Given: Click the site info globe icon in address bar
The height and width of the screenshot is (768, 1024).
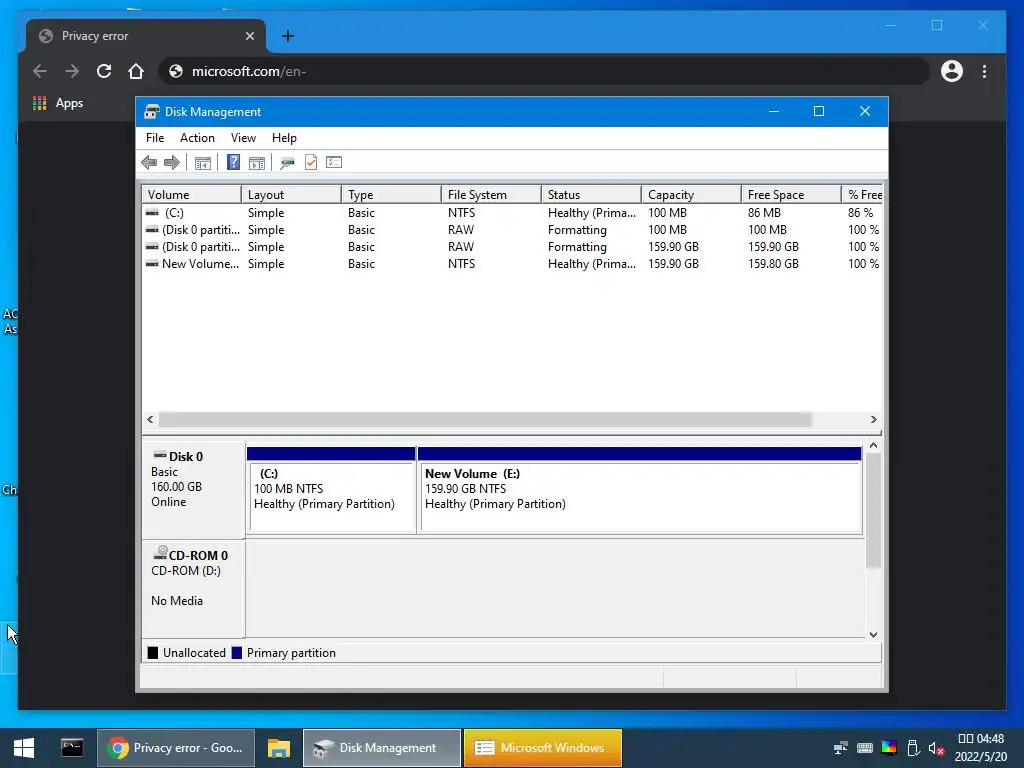Looking at the screenshot, I should [x=176, y=71].
